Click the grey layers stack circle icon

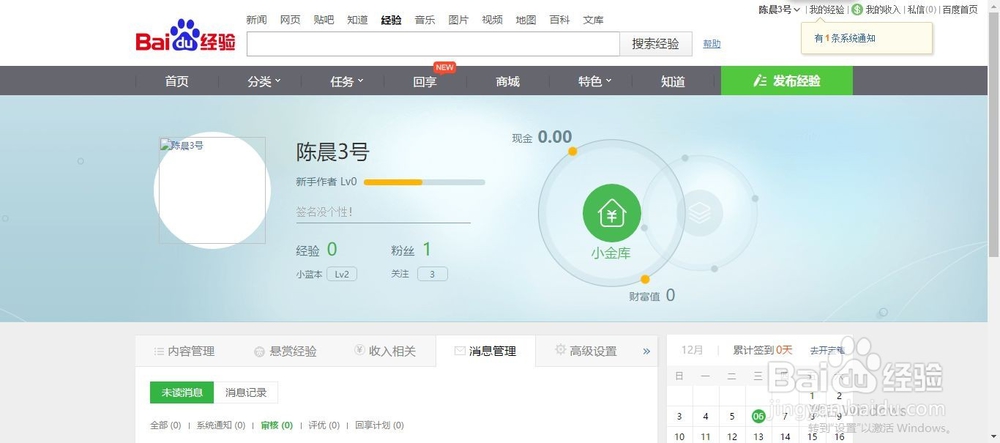[x=700, y=213]
